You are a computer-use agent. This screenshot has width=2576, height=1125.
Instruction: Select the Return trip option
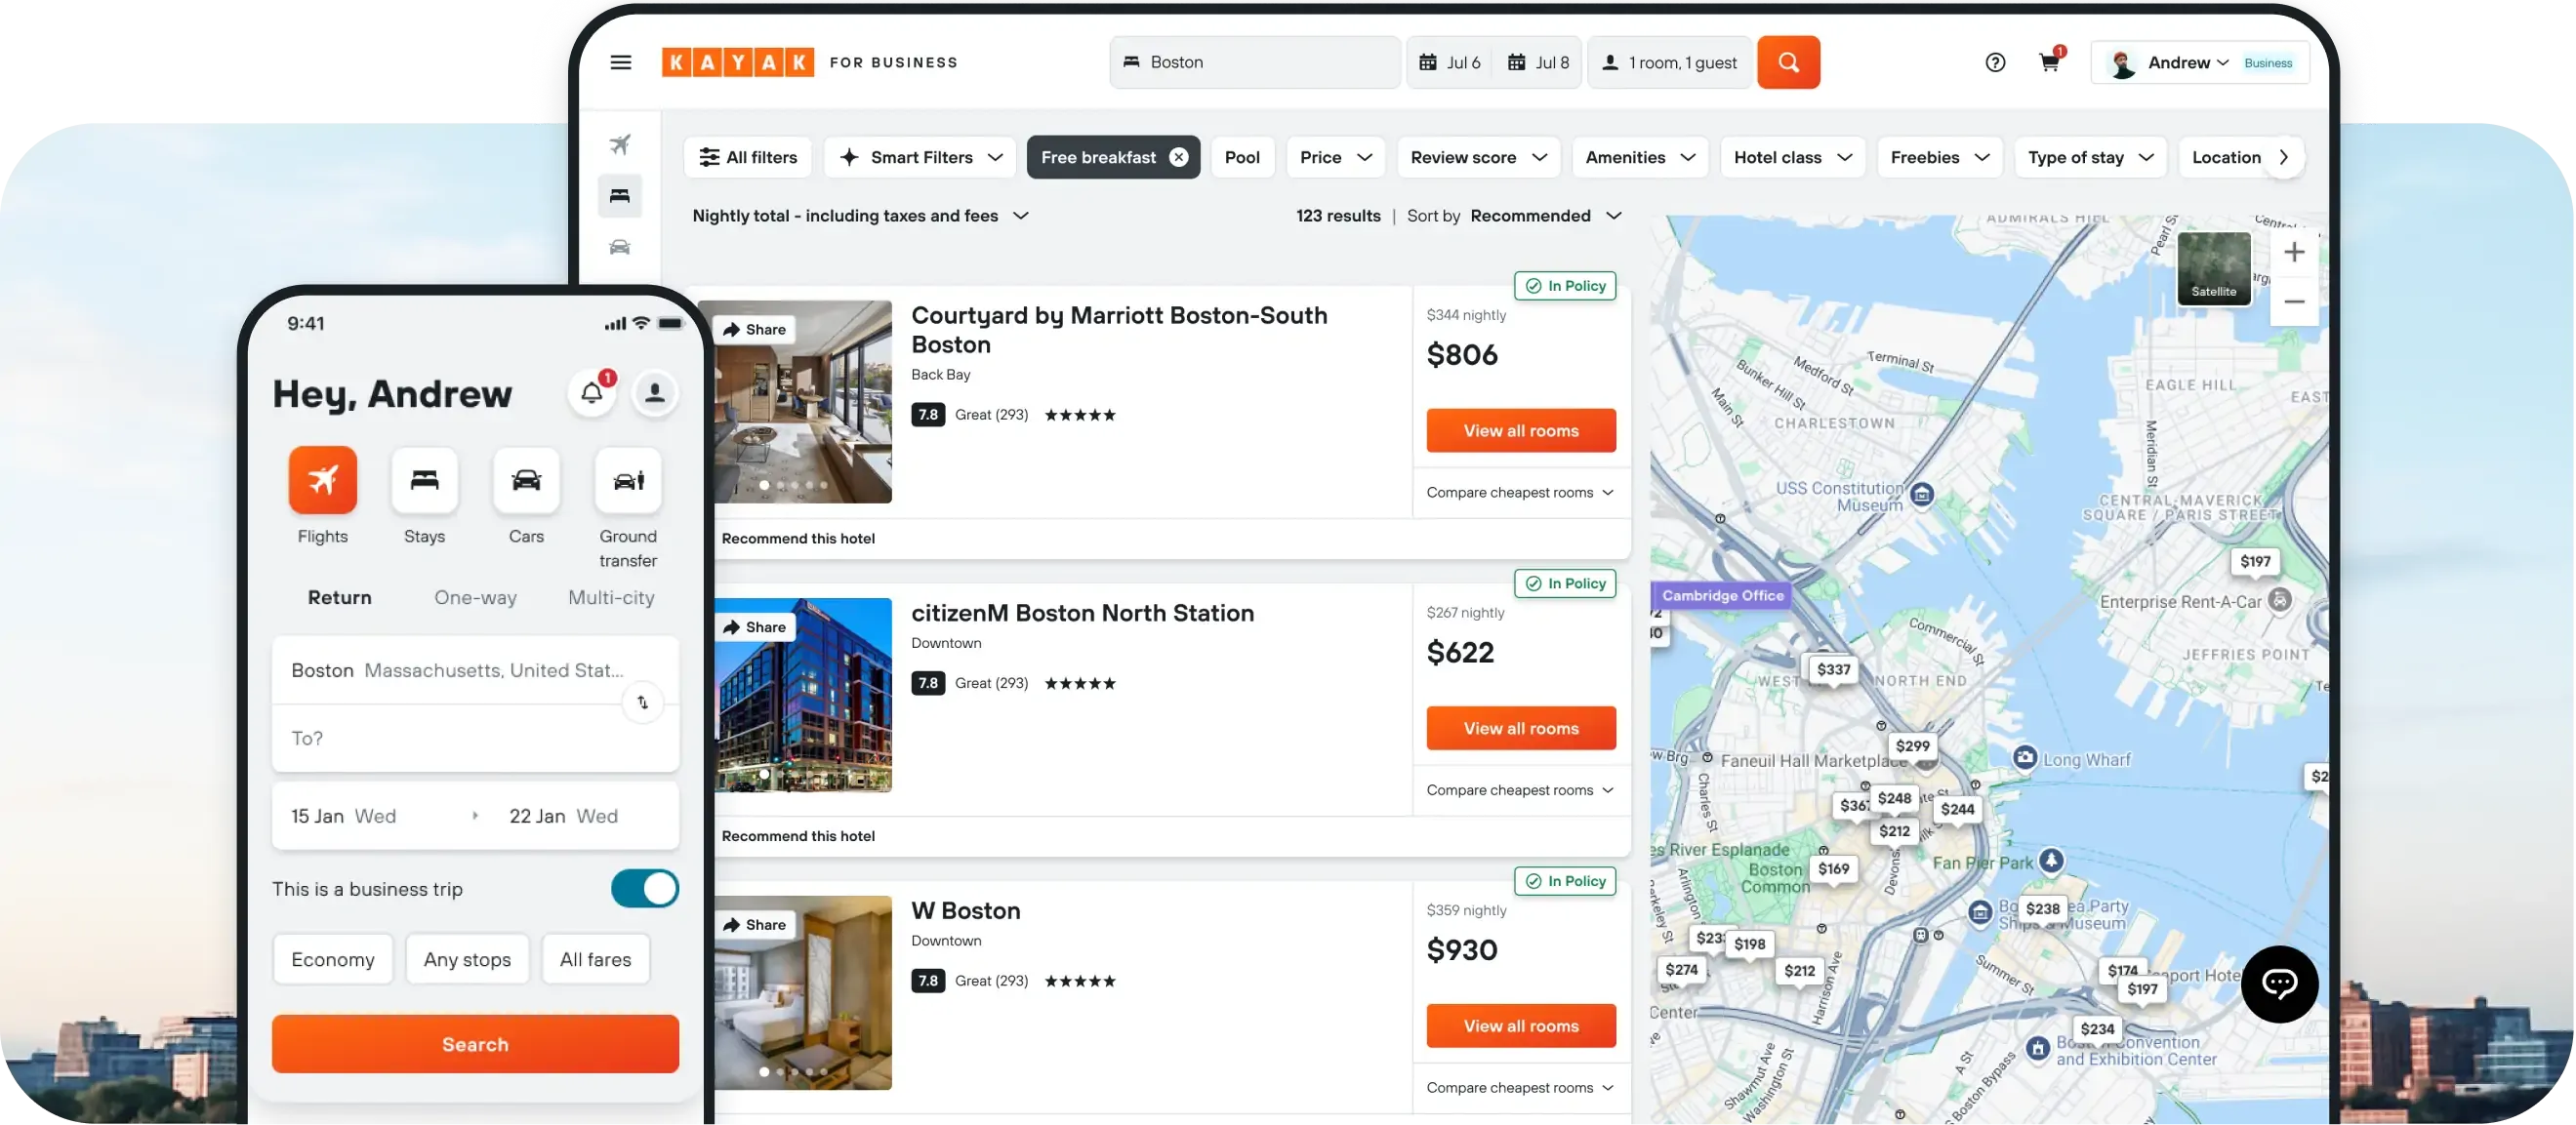339,597
